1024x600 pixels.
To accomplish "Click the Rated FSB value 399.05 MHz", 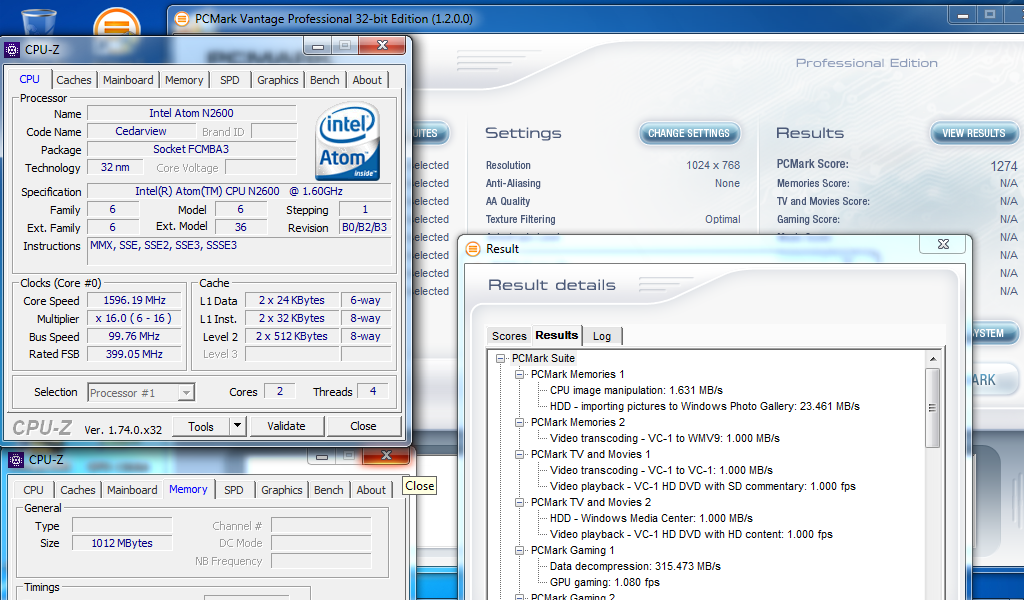I will pyautogui.click(x=135, y=354).
